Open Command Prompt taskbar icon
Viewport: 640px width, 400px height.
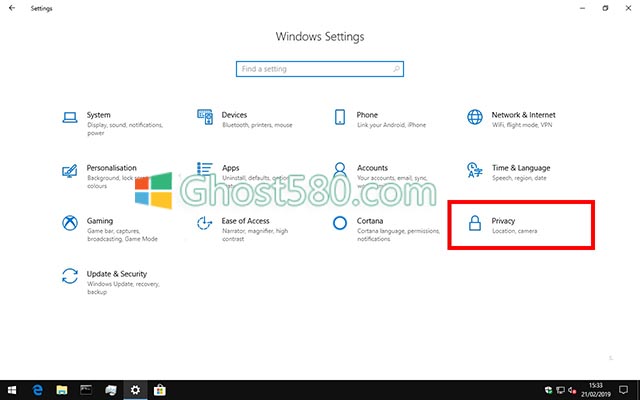tap(86, 390)
